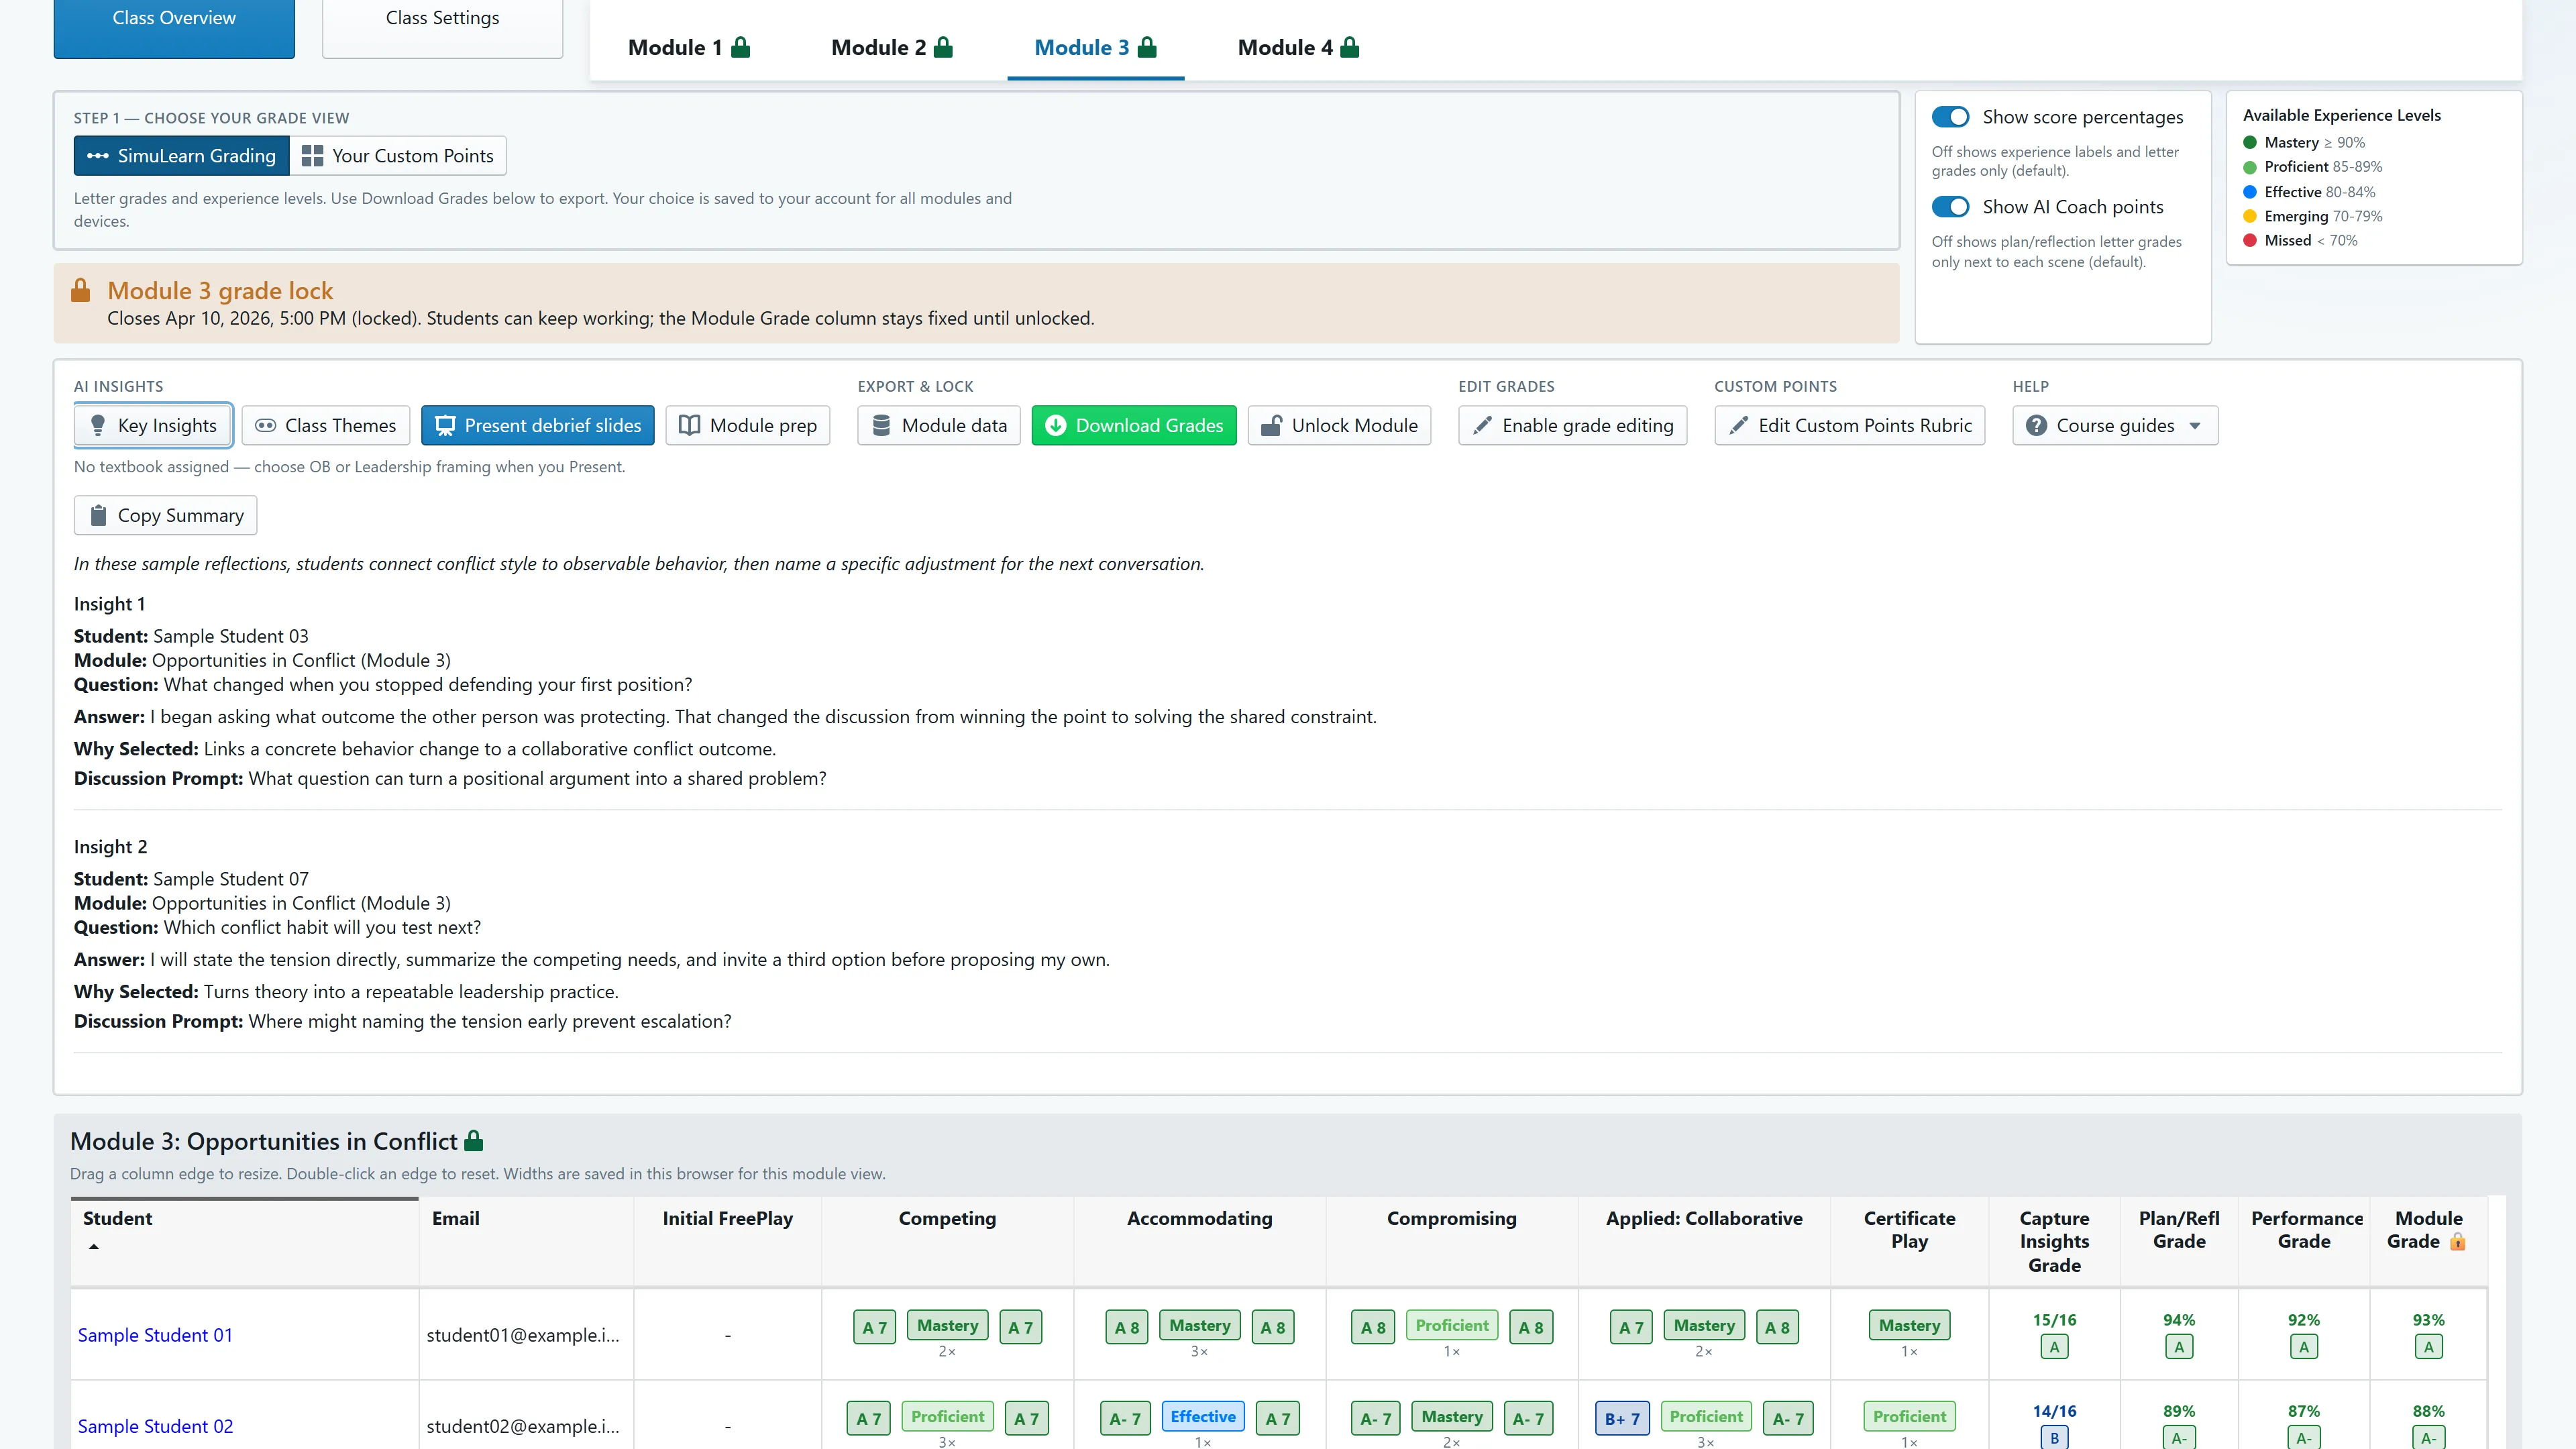Switch to Module 2 tab

pyautogui.click(x=892, y=47)
